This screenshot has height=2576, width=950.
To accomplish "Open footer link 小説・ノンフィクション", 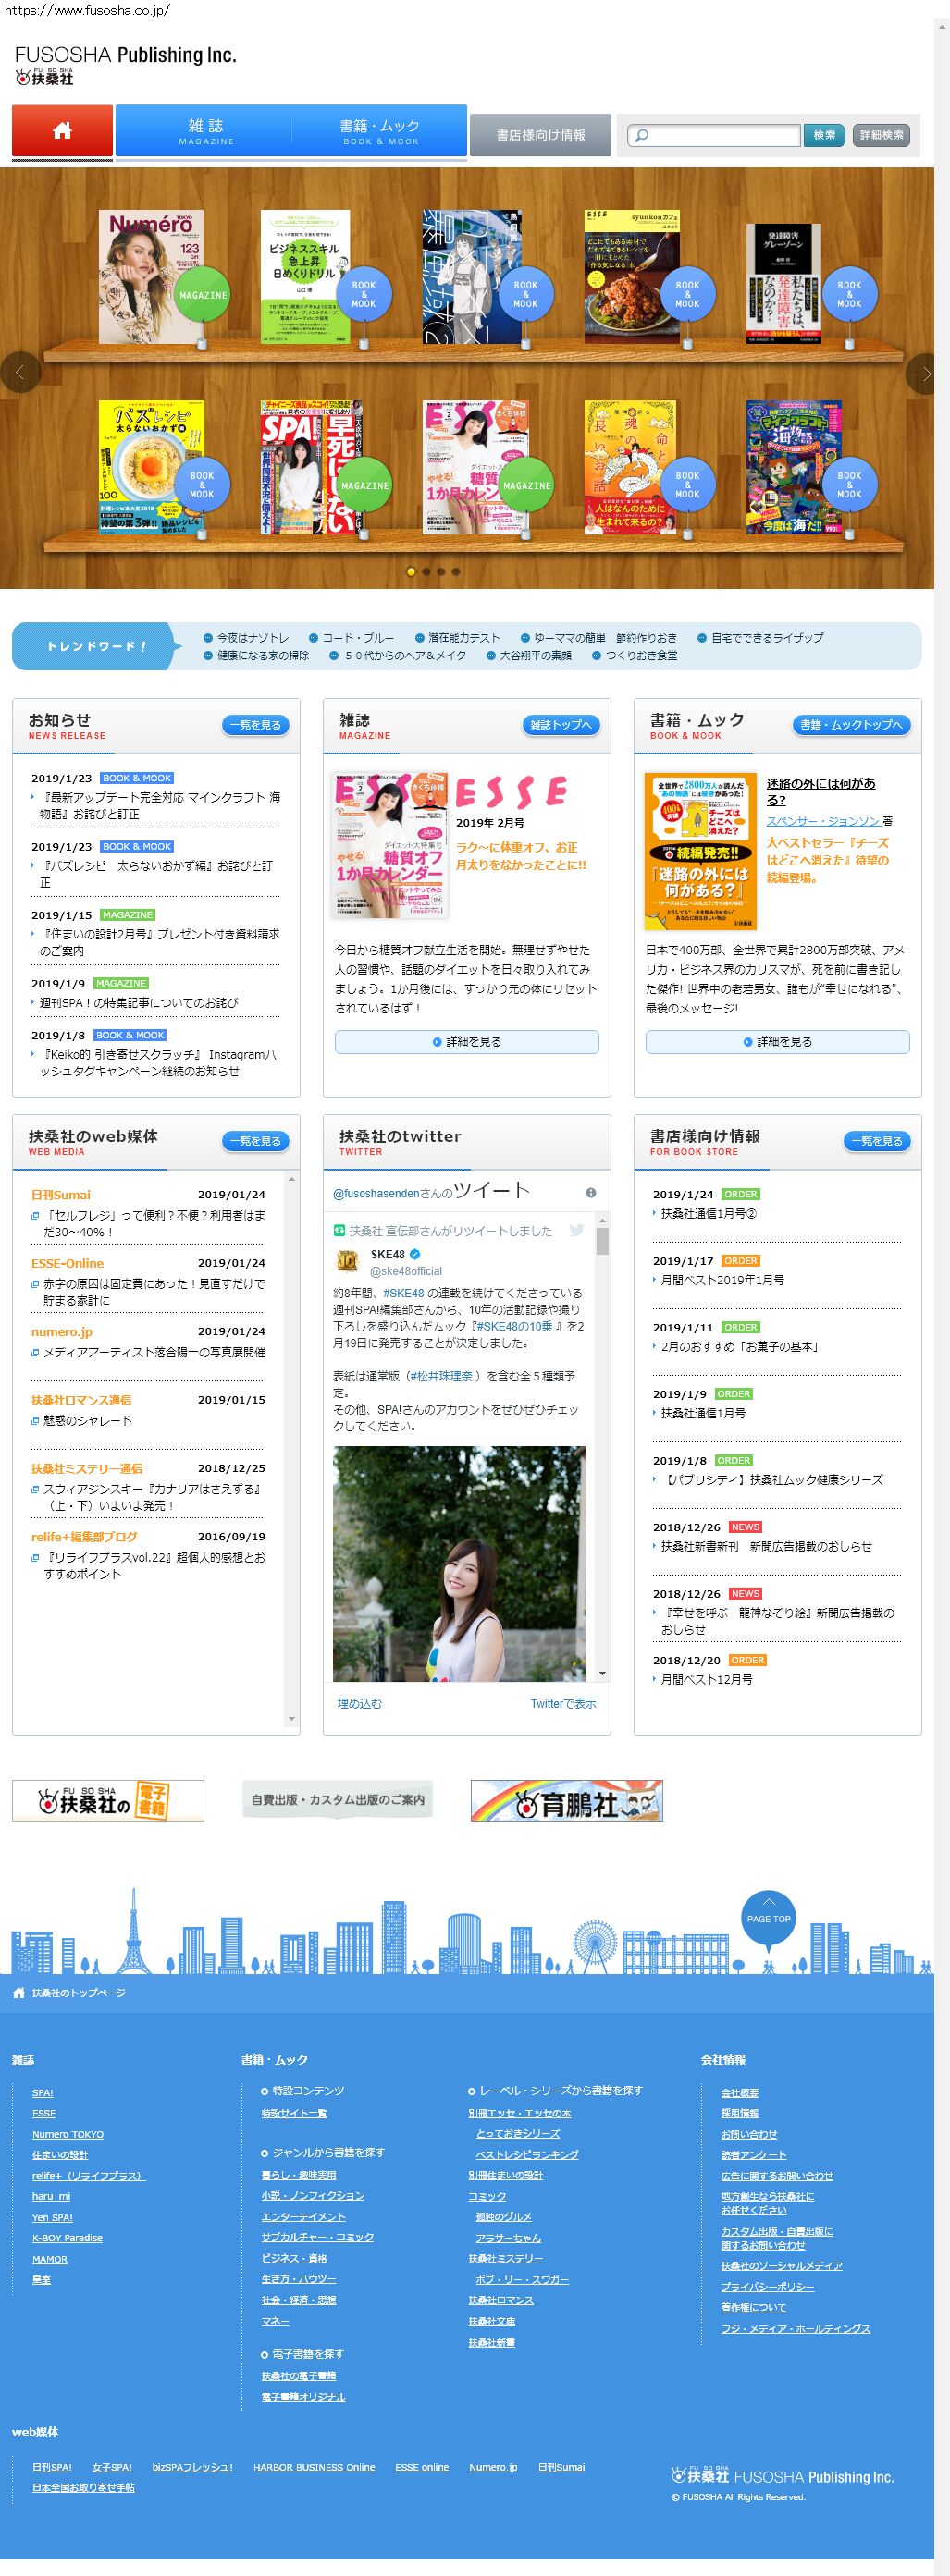I will pos(313,2195).
